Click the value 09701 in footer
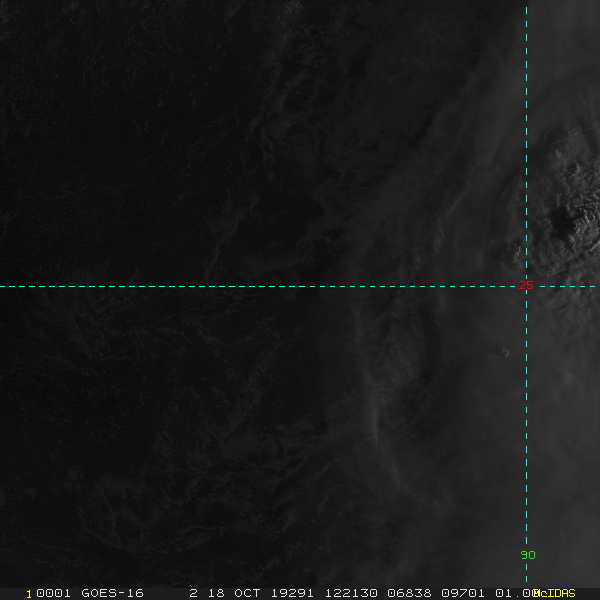The image size is (600, 600). coord(463,593)
